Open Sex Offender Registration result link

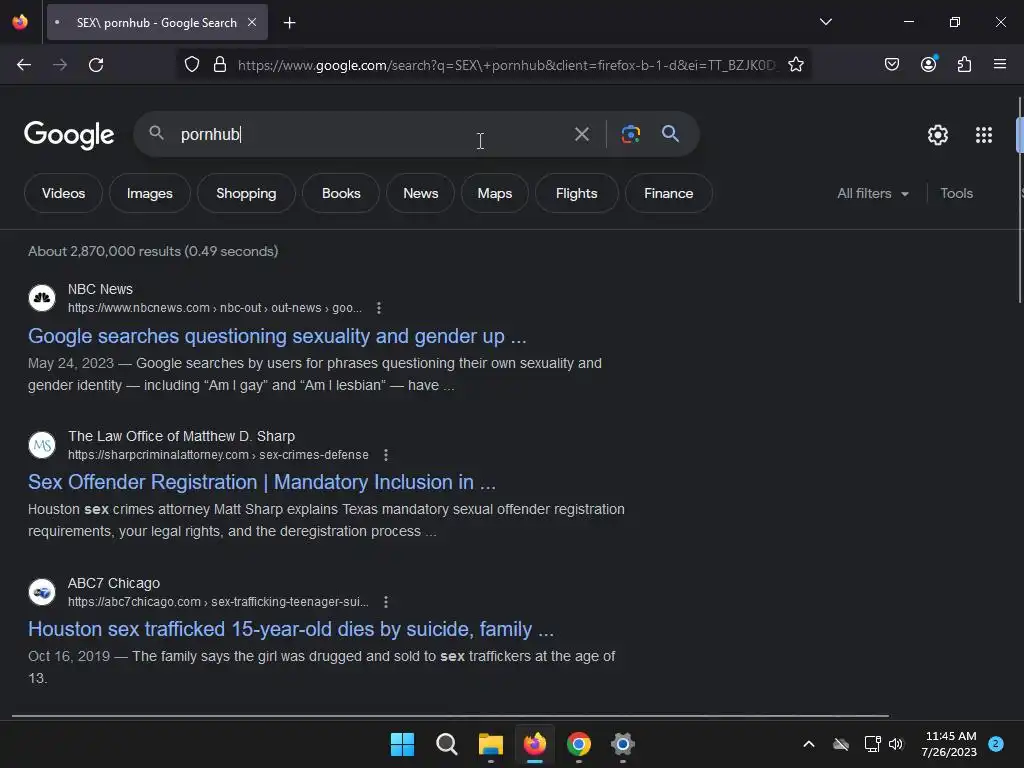262,482
